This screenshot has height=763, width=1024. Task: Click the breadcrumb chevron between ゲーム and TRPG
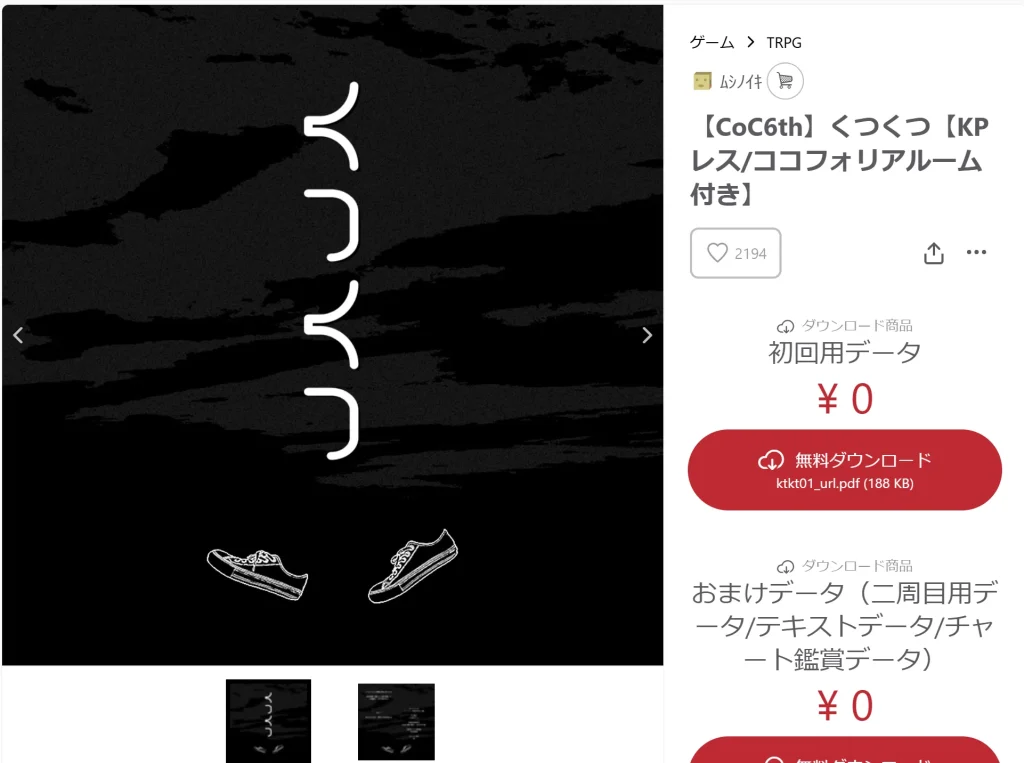(x=750, y=42)
